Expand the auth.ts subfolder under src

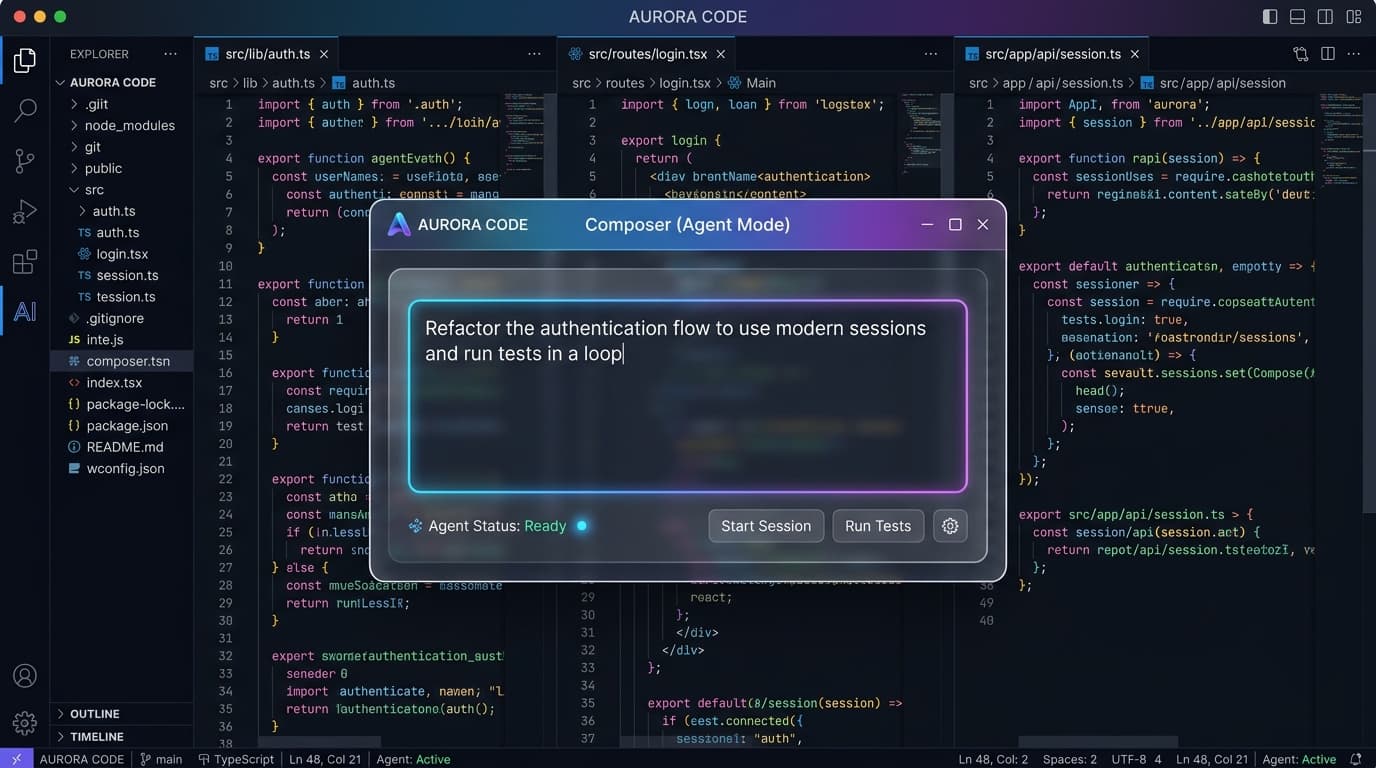82,211
